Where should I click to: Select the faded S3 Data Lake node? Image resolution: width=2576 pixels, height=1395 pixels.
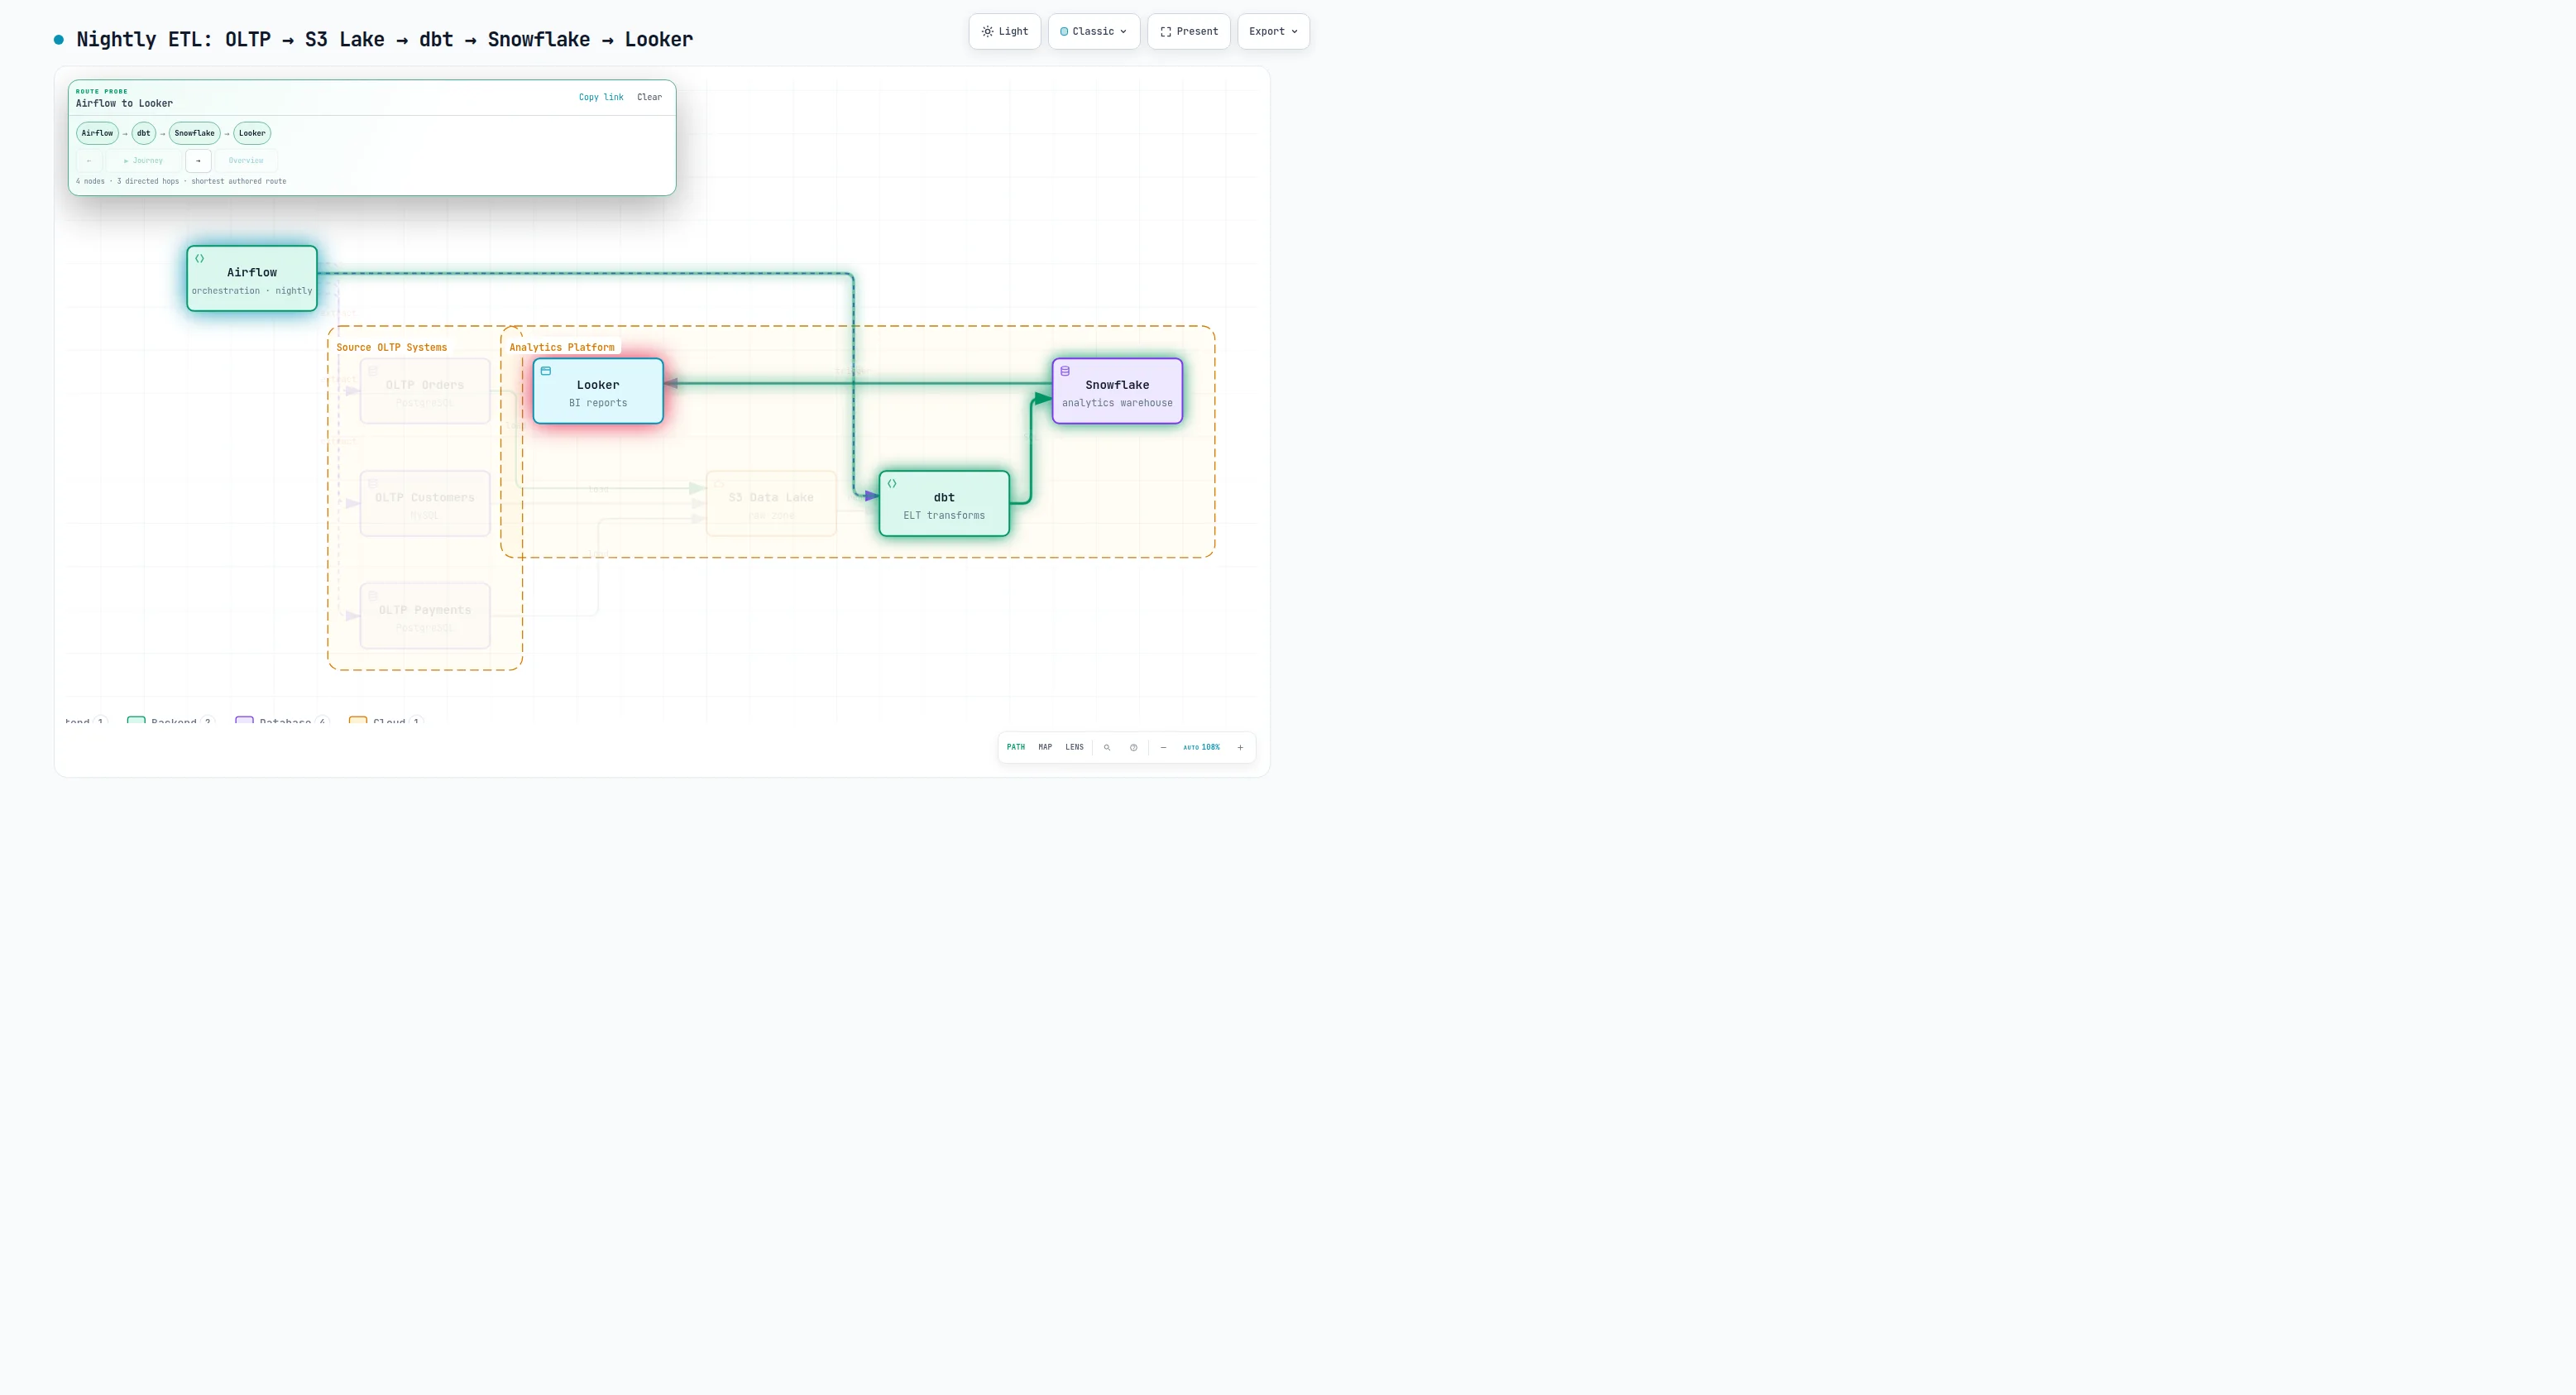[771, 504]
